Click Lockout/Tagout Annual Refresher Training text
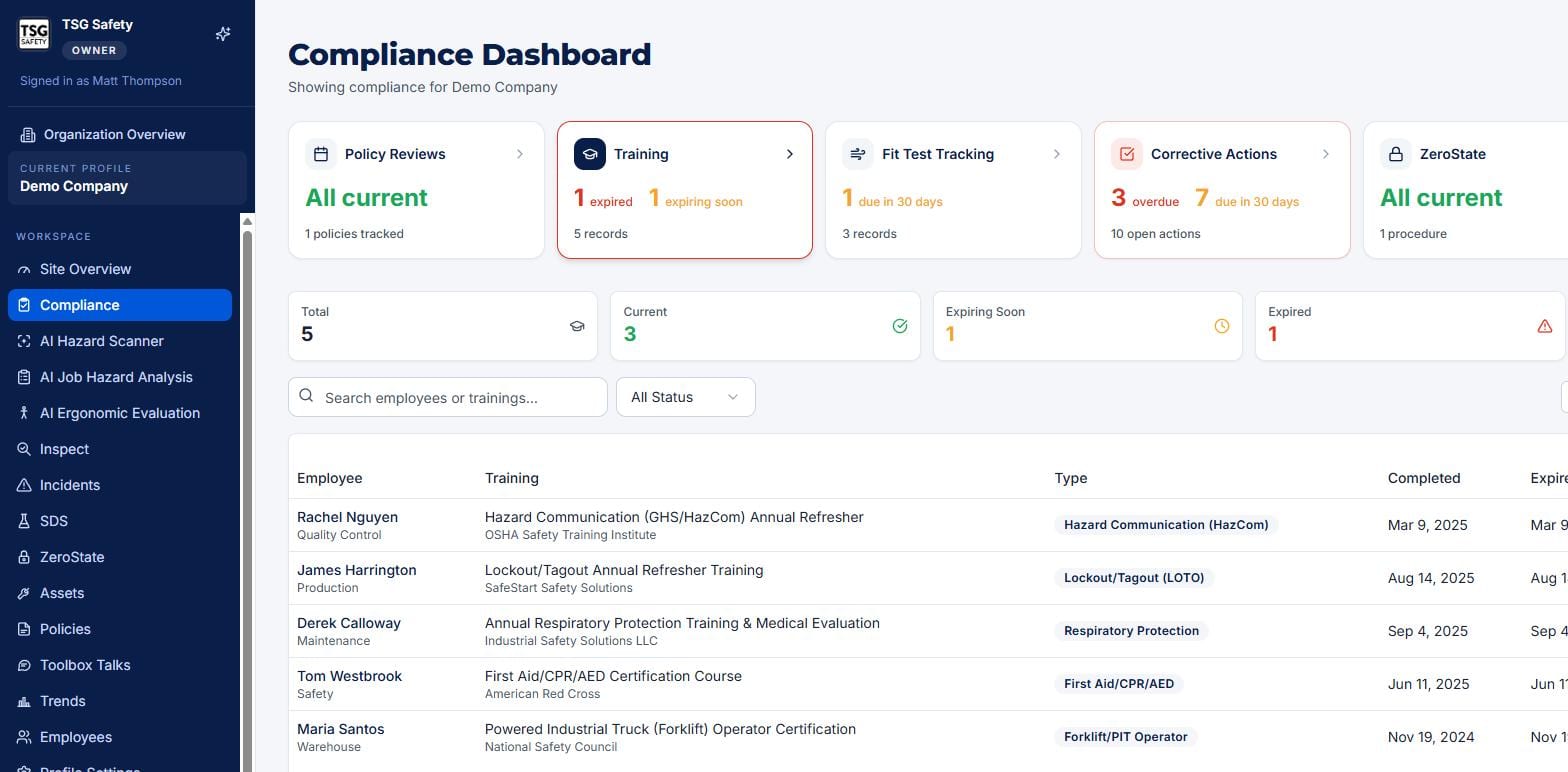The height and width of the screenshot is (772, 1568). 624,570
